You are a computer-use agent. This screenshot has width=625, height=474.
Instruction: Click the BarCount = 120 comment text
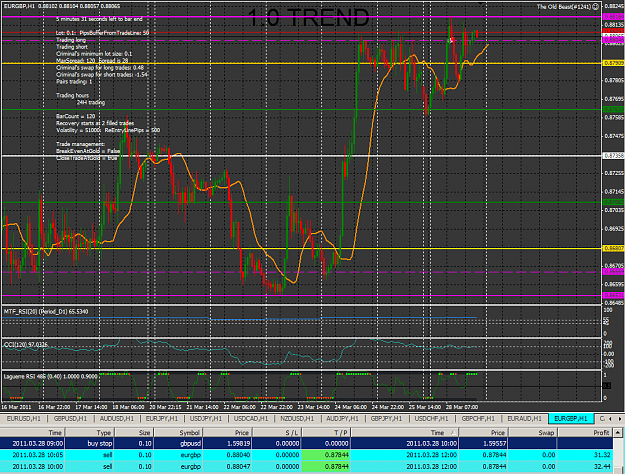point(76,116)
